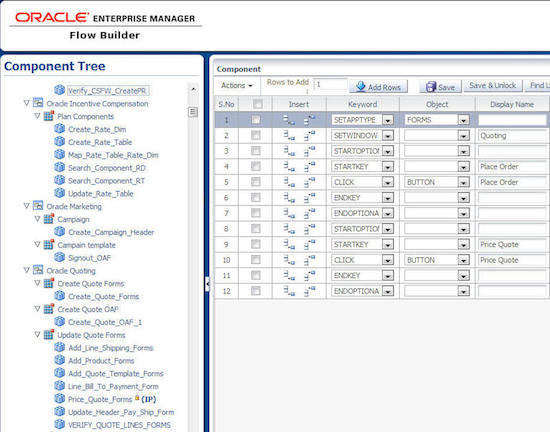
Task: Open the Actions menu
Action: (x=237, y=86)
